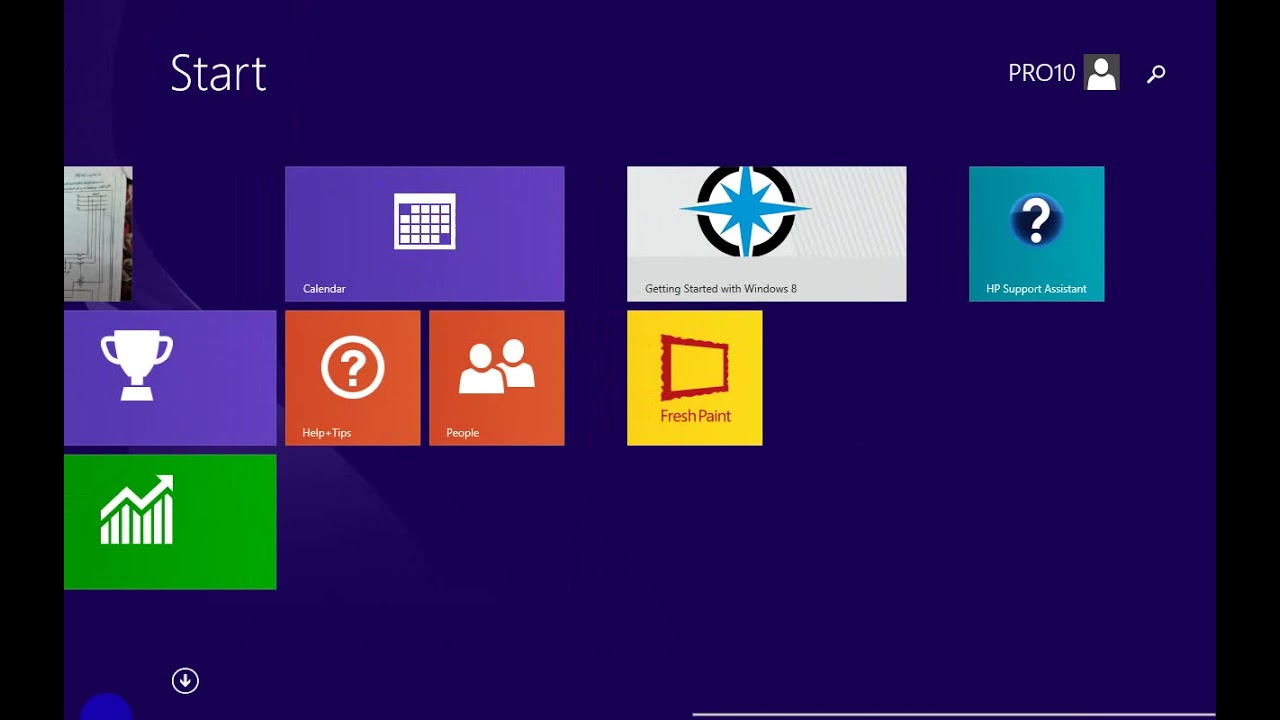Launch Getting Started with Windows 8 tile
1280x720 pixels.
coord(767,234)
